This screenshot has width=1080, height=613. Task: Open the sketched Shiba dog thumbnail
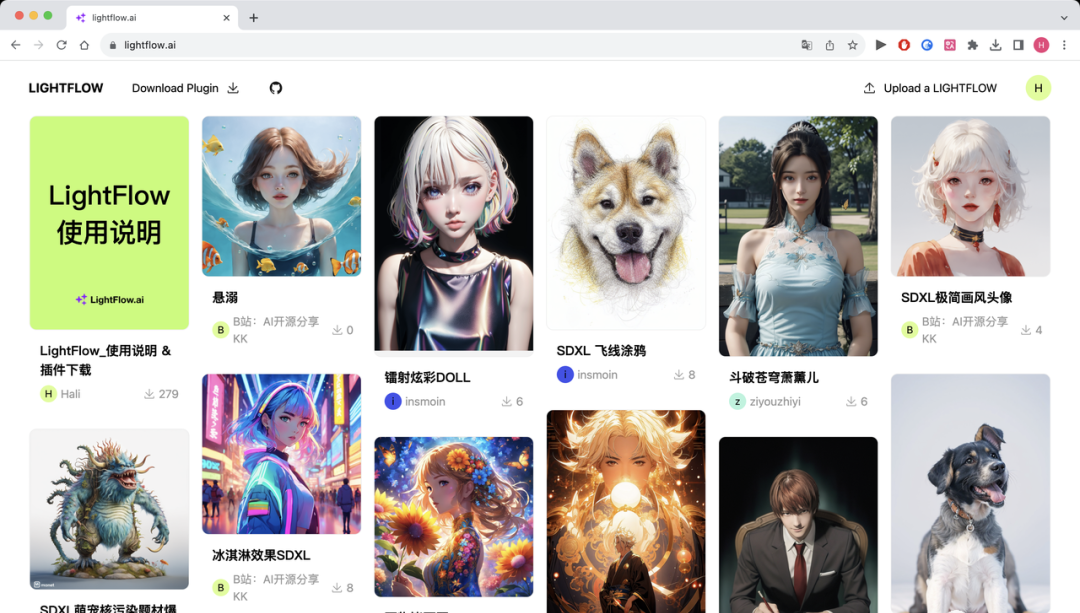point(626,222)
